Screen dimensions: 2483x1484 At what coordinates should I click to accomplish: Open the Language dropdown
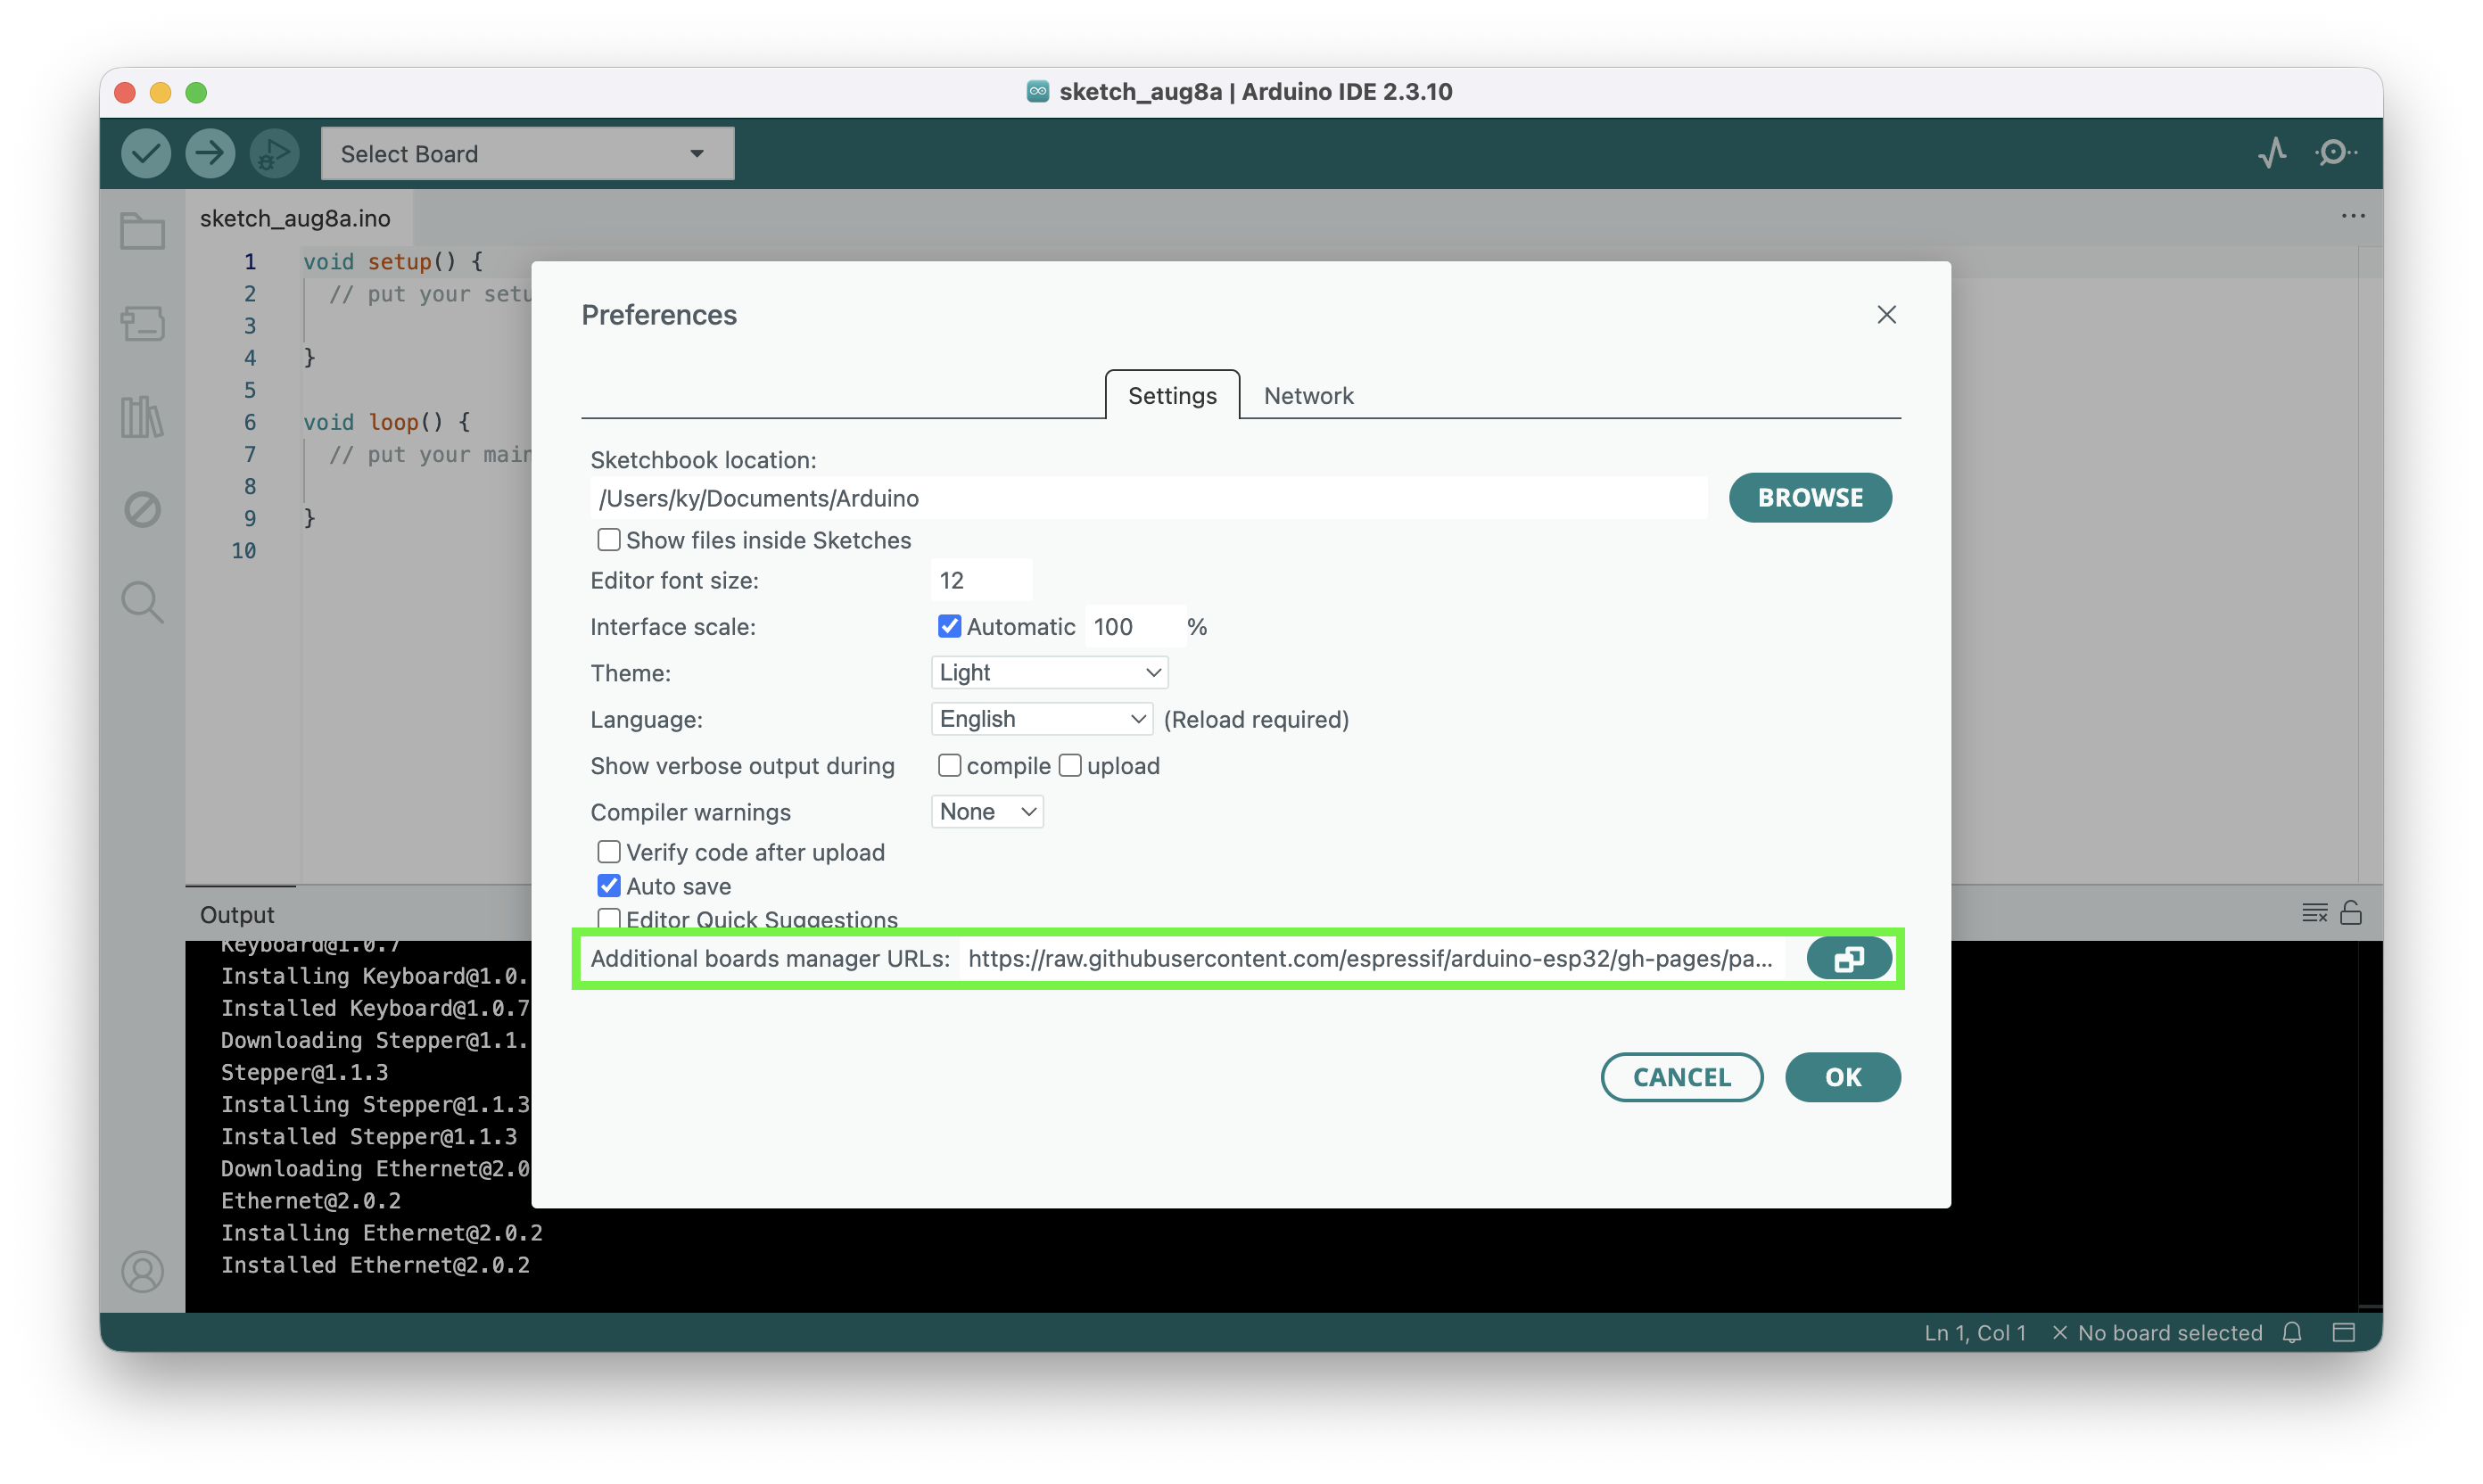(1041, 719)
